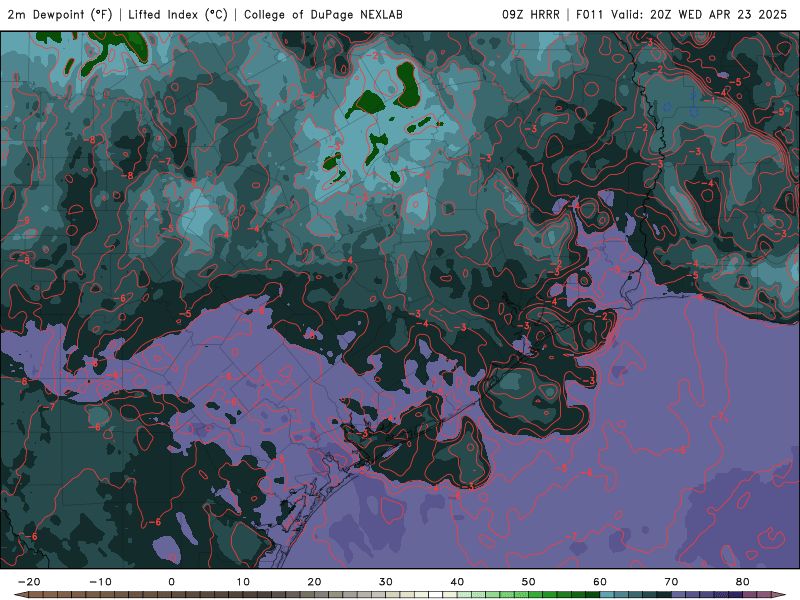
Task: Click the '40' color scale label
Action: click(x=457, y=582)
